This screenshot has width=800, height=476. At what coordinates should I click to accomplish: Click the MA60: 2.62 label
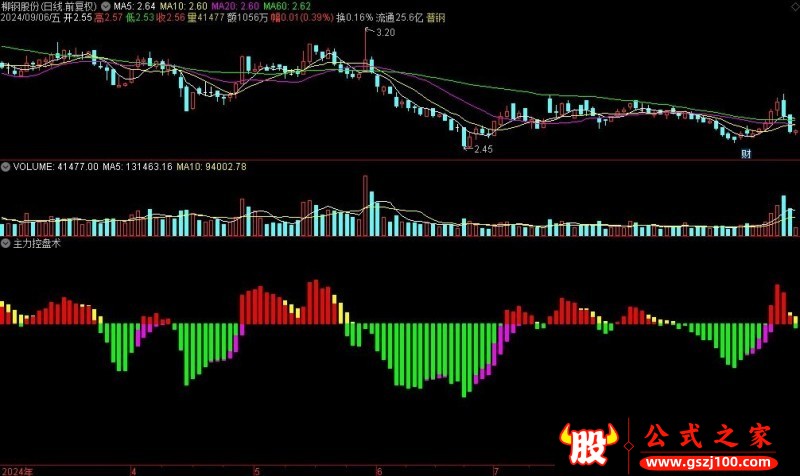287,6
